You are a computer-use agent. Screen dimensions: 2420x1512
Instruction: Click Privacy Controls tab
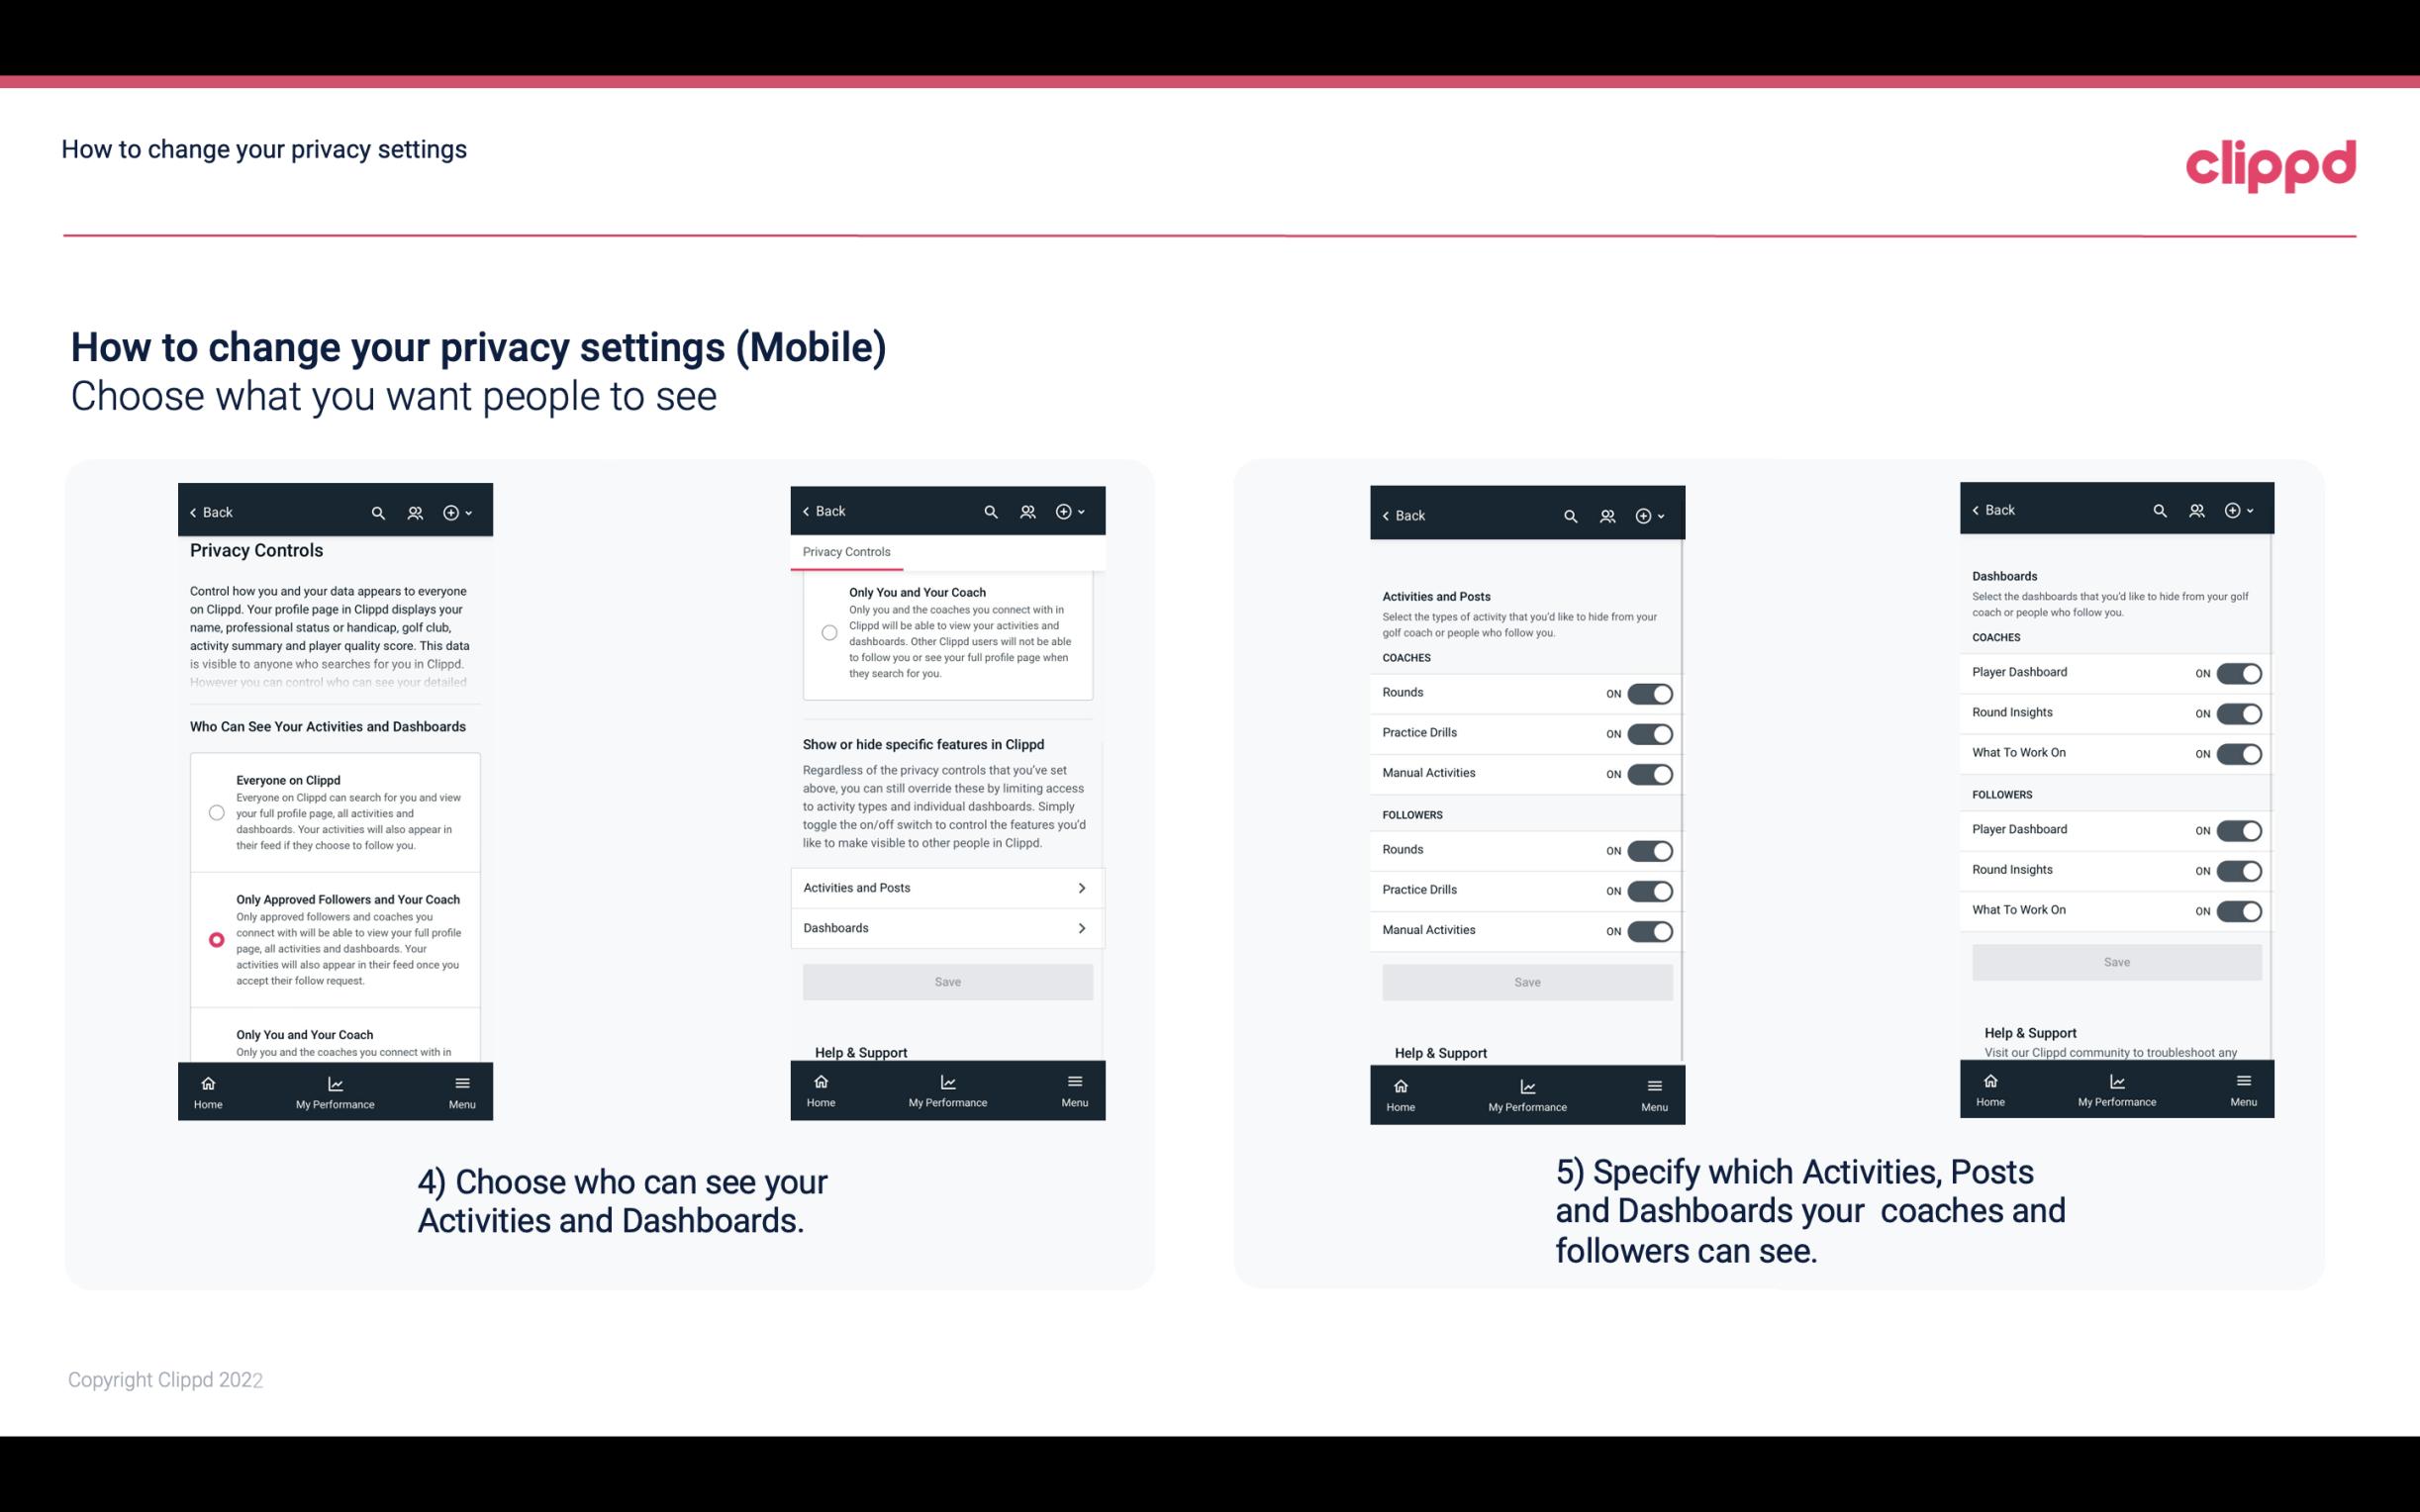coord(846,550)
